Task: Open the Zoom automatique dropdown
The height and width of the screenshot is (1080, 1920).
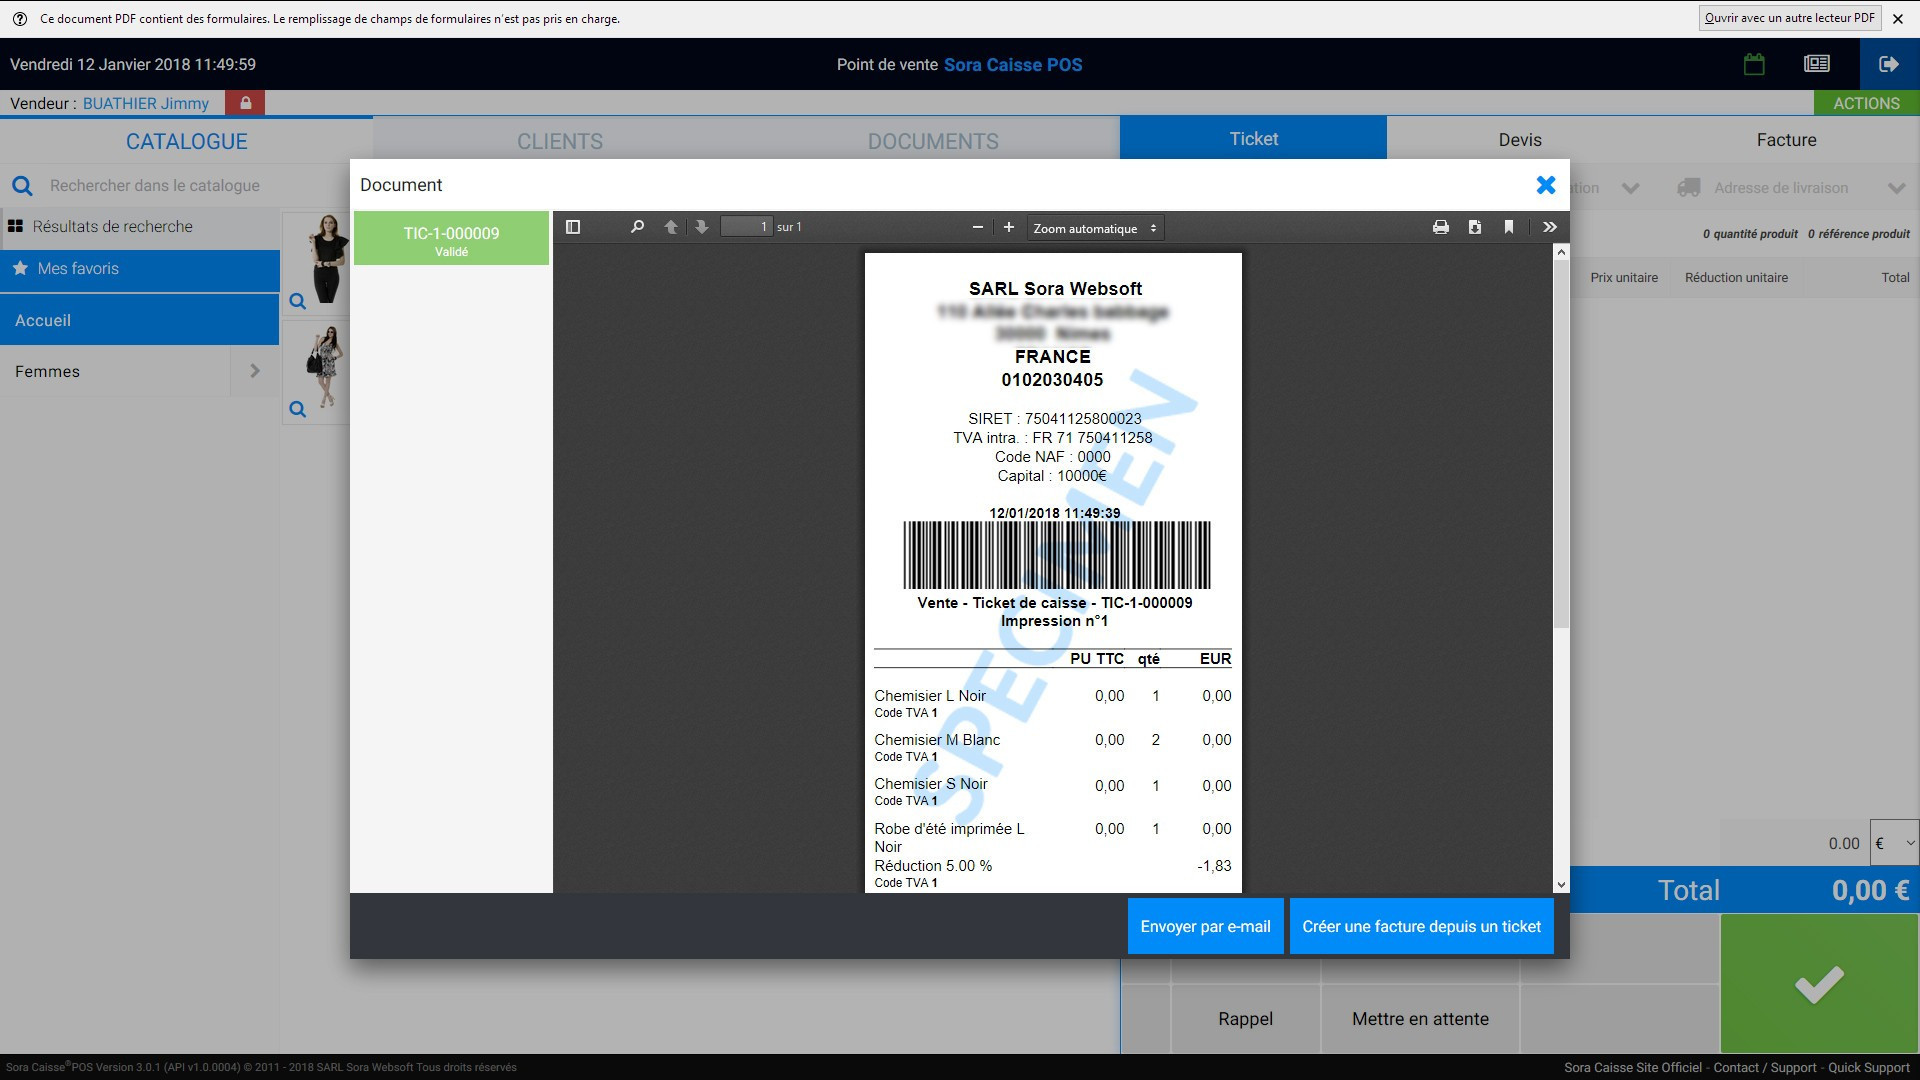Action: click(x=1095, y=228)
